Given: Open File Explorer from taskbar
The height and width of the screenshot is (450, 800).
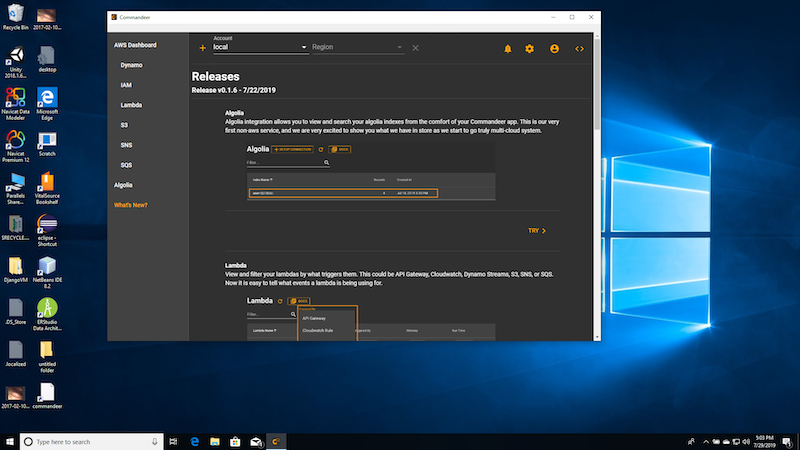Looking at the screenshot, I should pyautogui.click(x=215, y=442).
